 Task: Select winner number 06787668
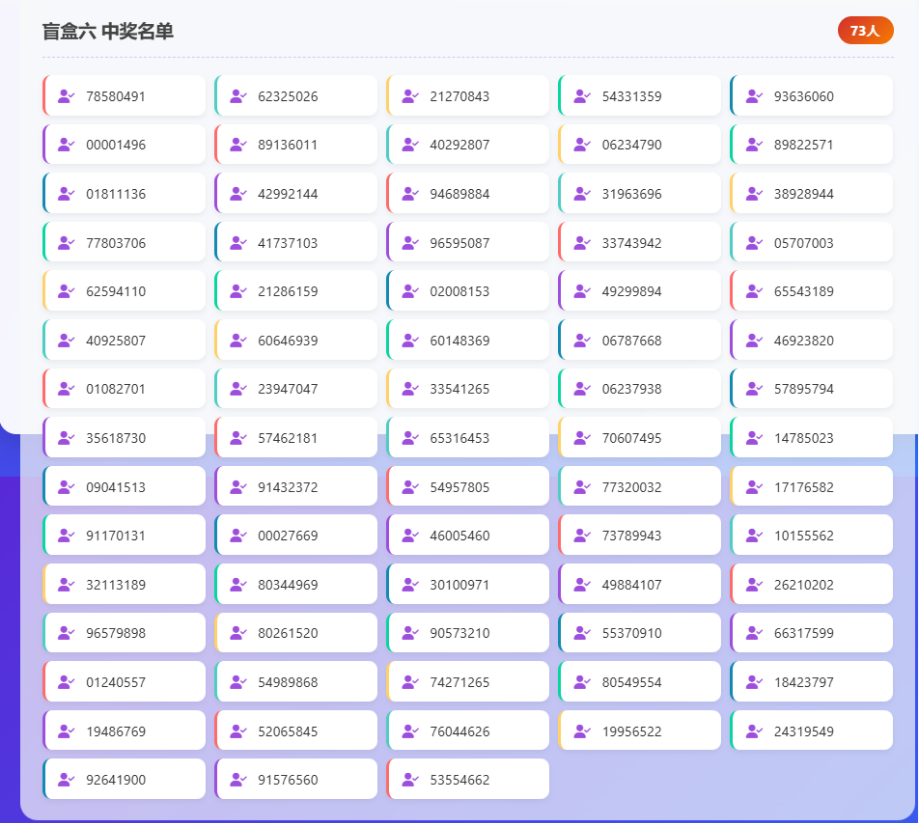pyautogui.click(x=640, y=341)
